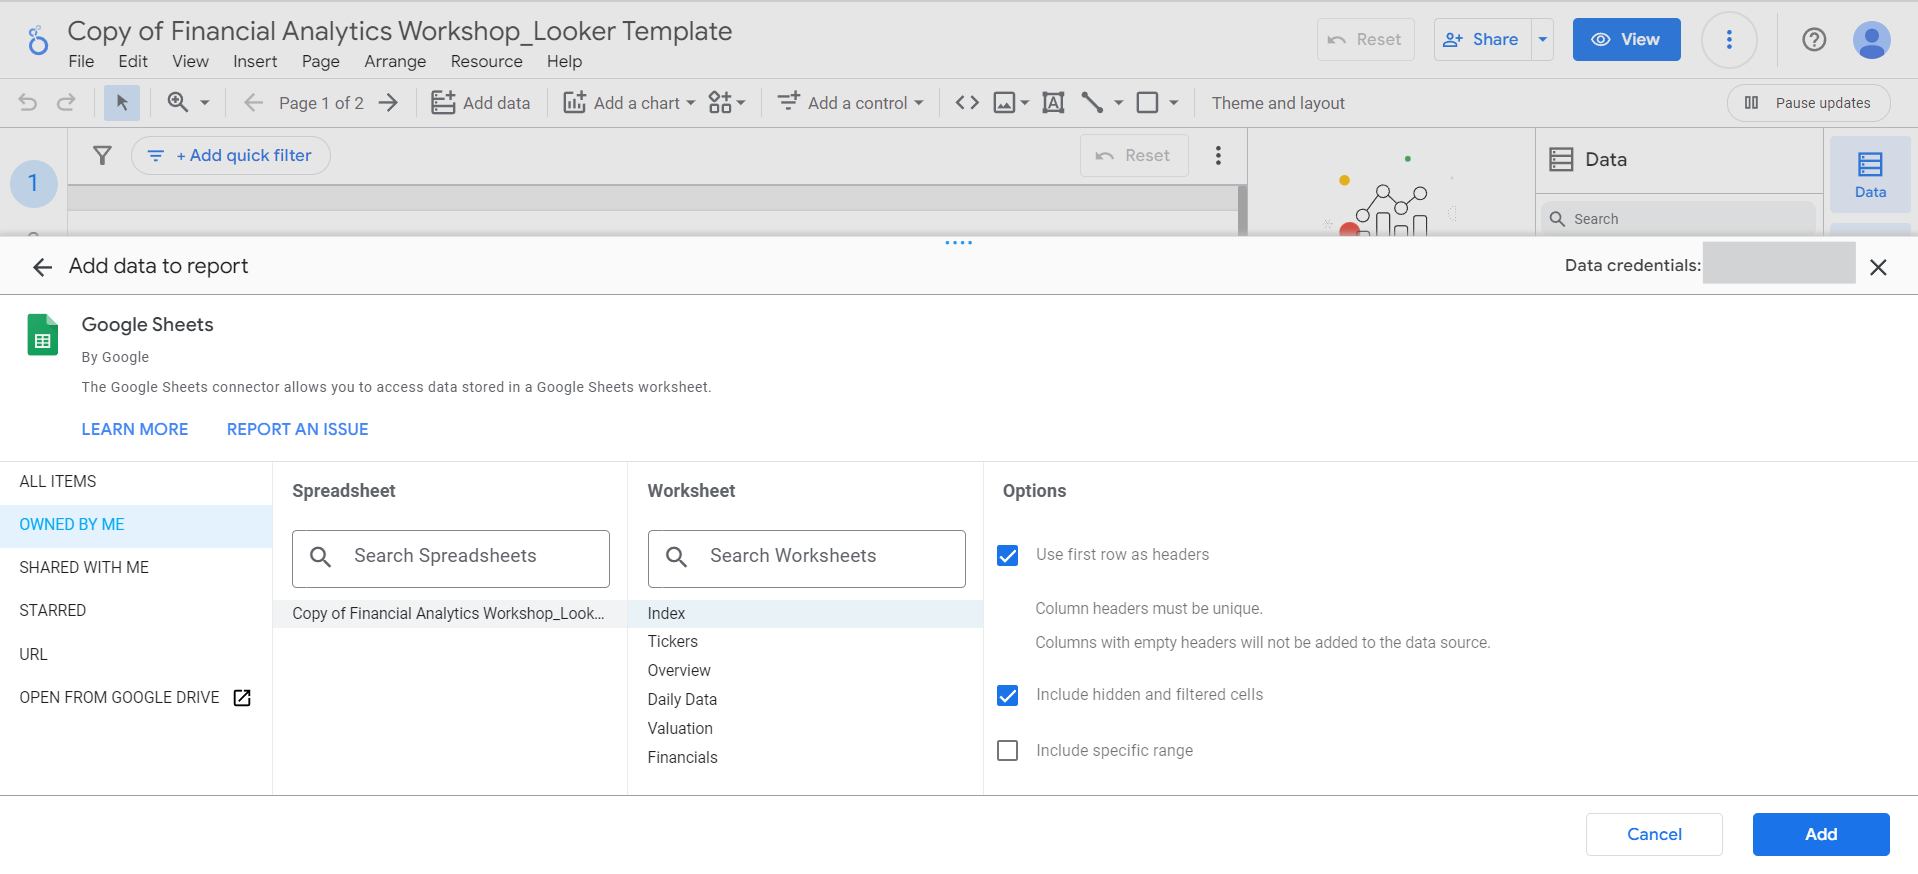
Task: Click the LEARN MORE link
Action: (x=135, y=429)
